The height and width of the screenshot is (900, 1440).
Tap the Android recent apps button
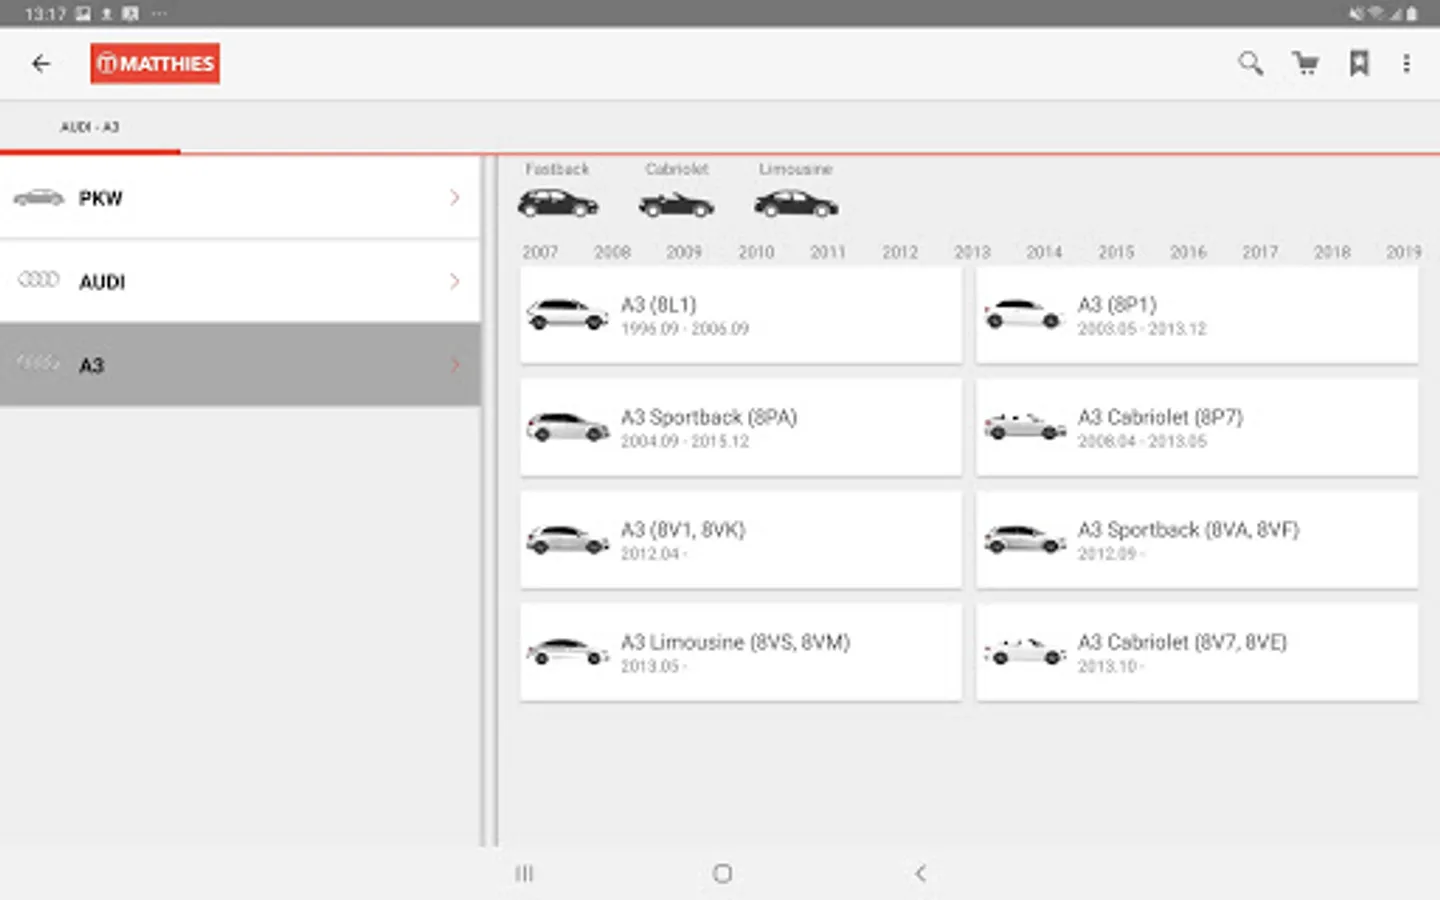click(524, 874)
